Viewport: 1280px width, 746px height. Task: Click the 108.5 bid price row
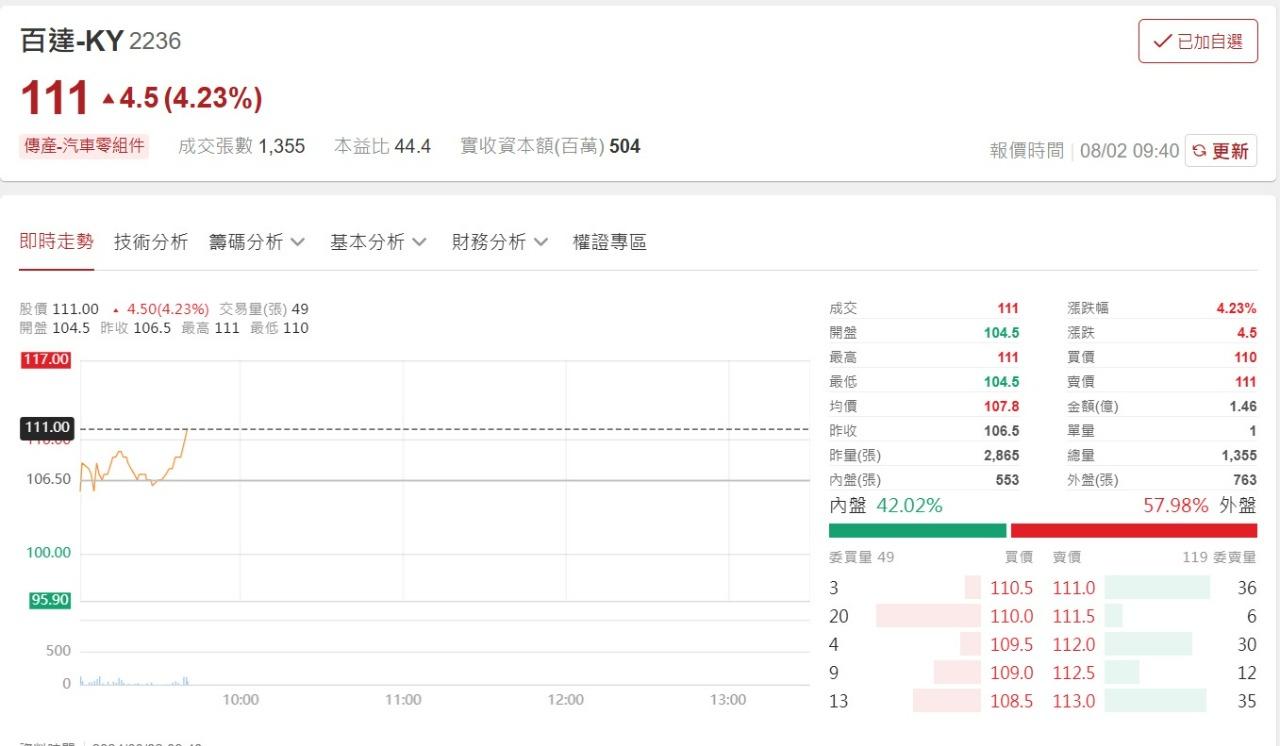[1011, 701]
